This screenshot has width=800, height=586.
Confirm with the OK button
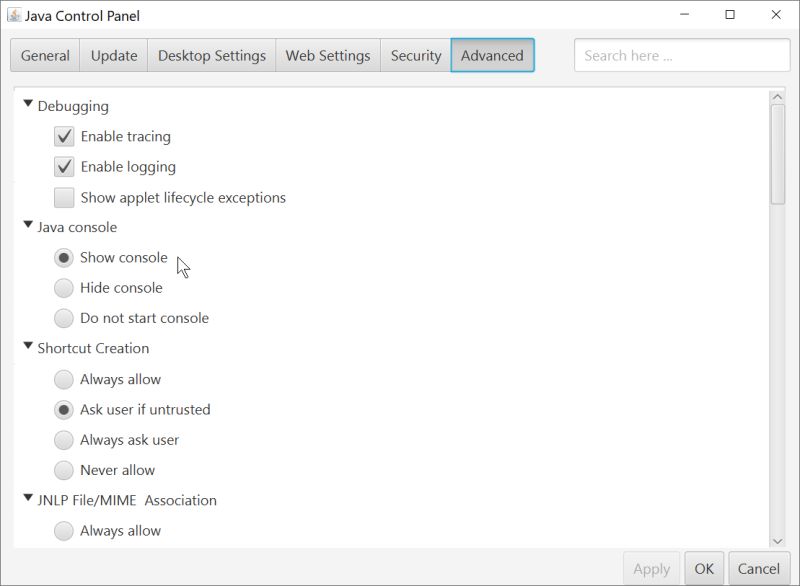point(704,569)
